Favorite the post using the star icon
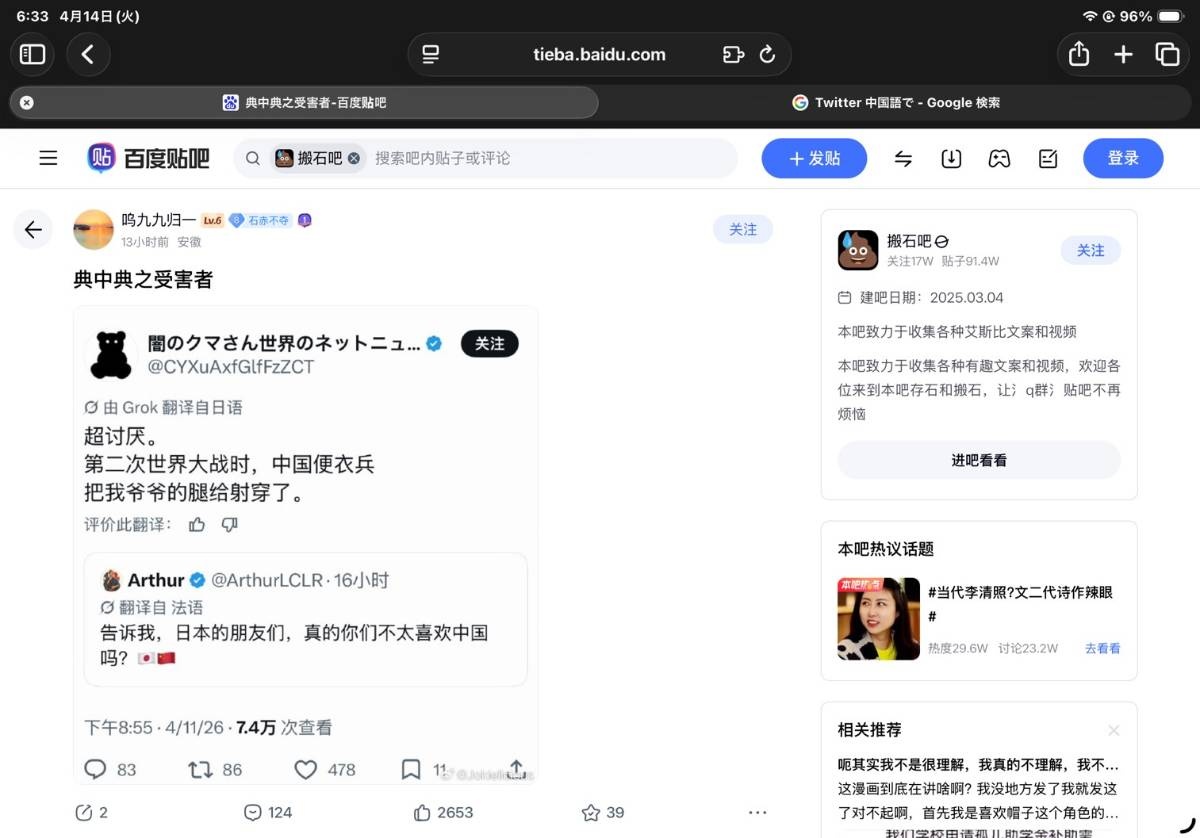Image resolution: width=1200 pixels, height=838 pixels. 591,812
